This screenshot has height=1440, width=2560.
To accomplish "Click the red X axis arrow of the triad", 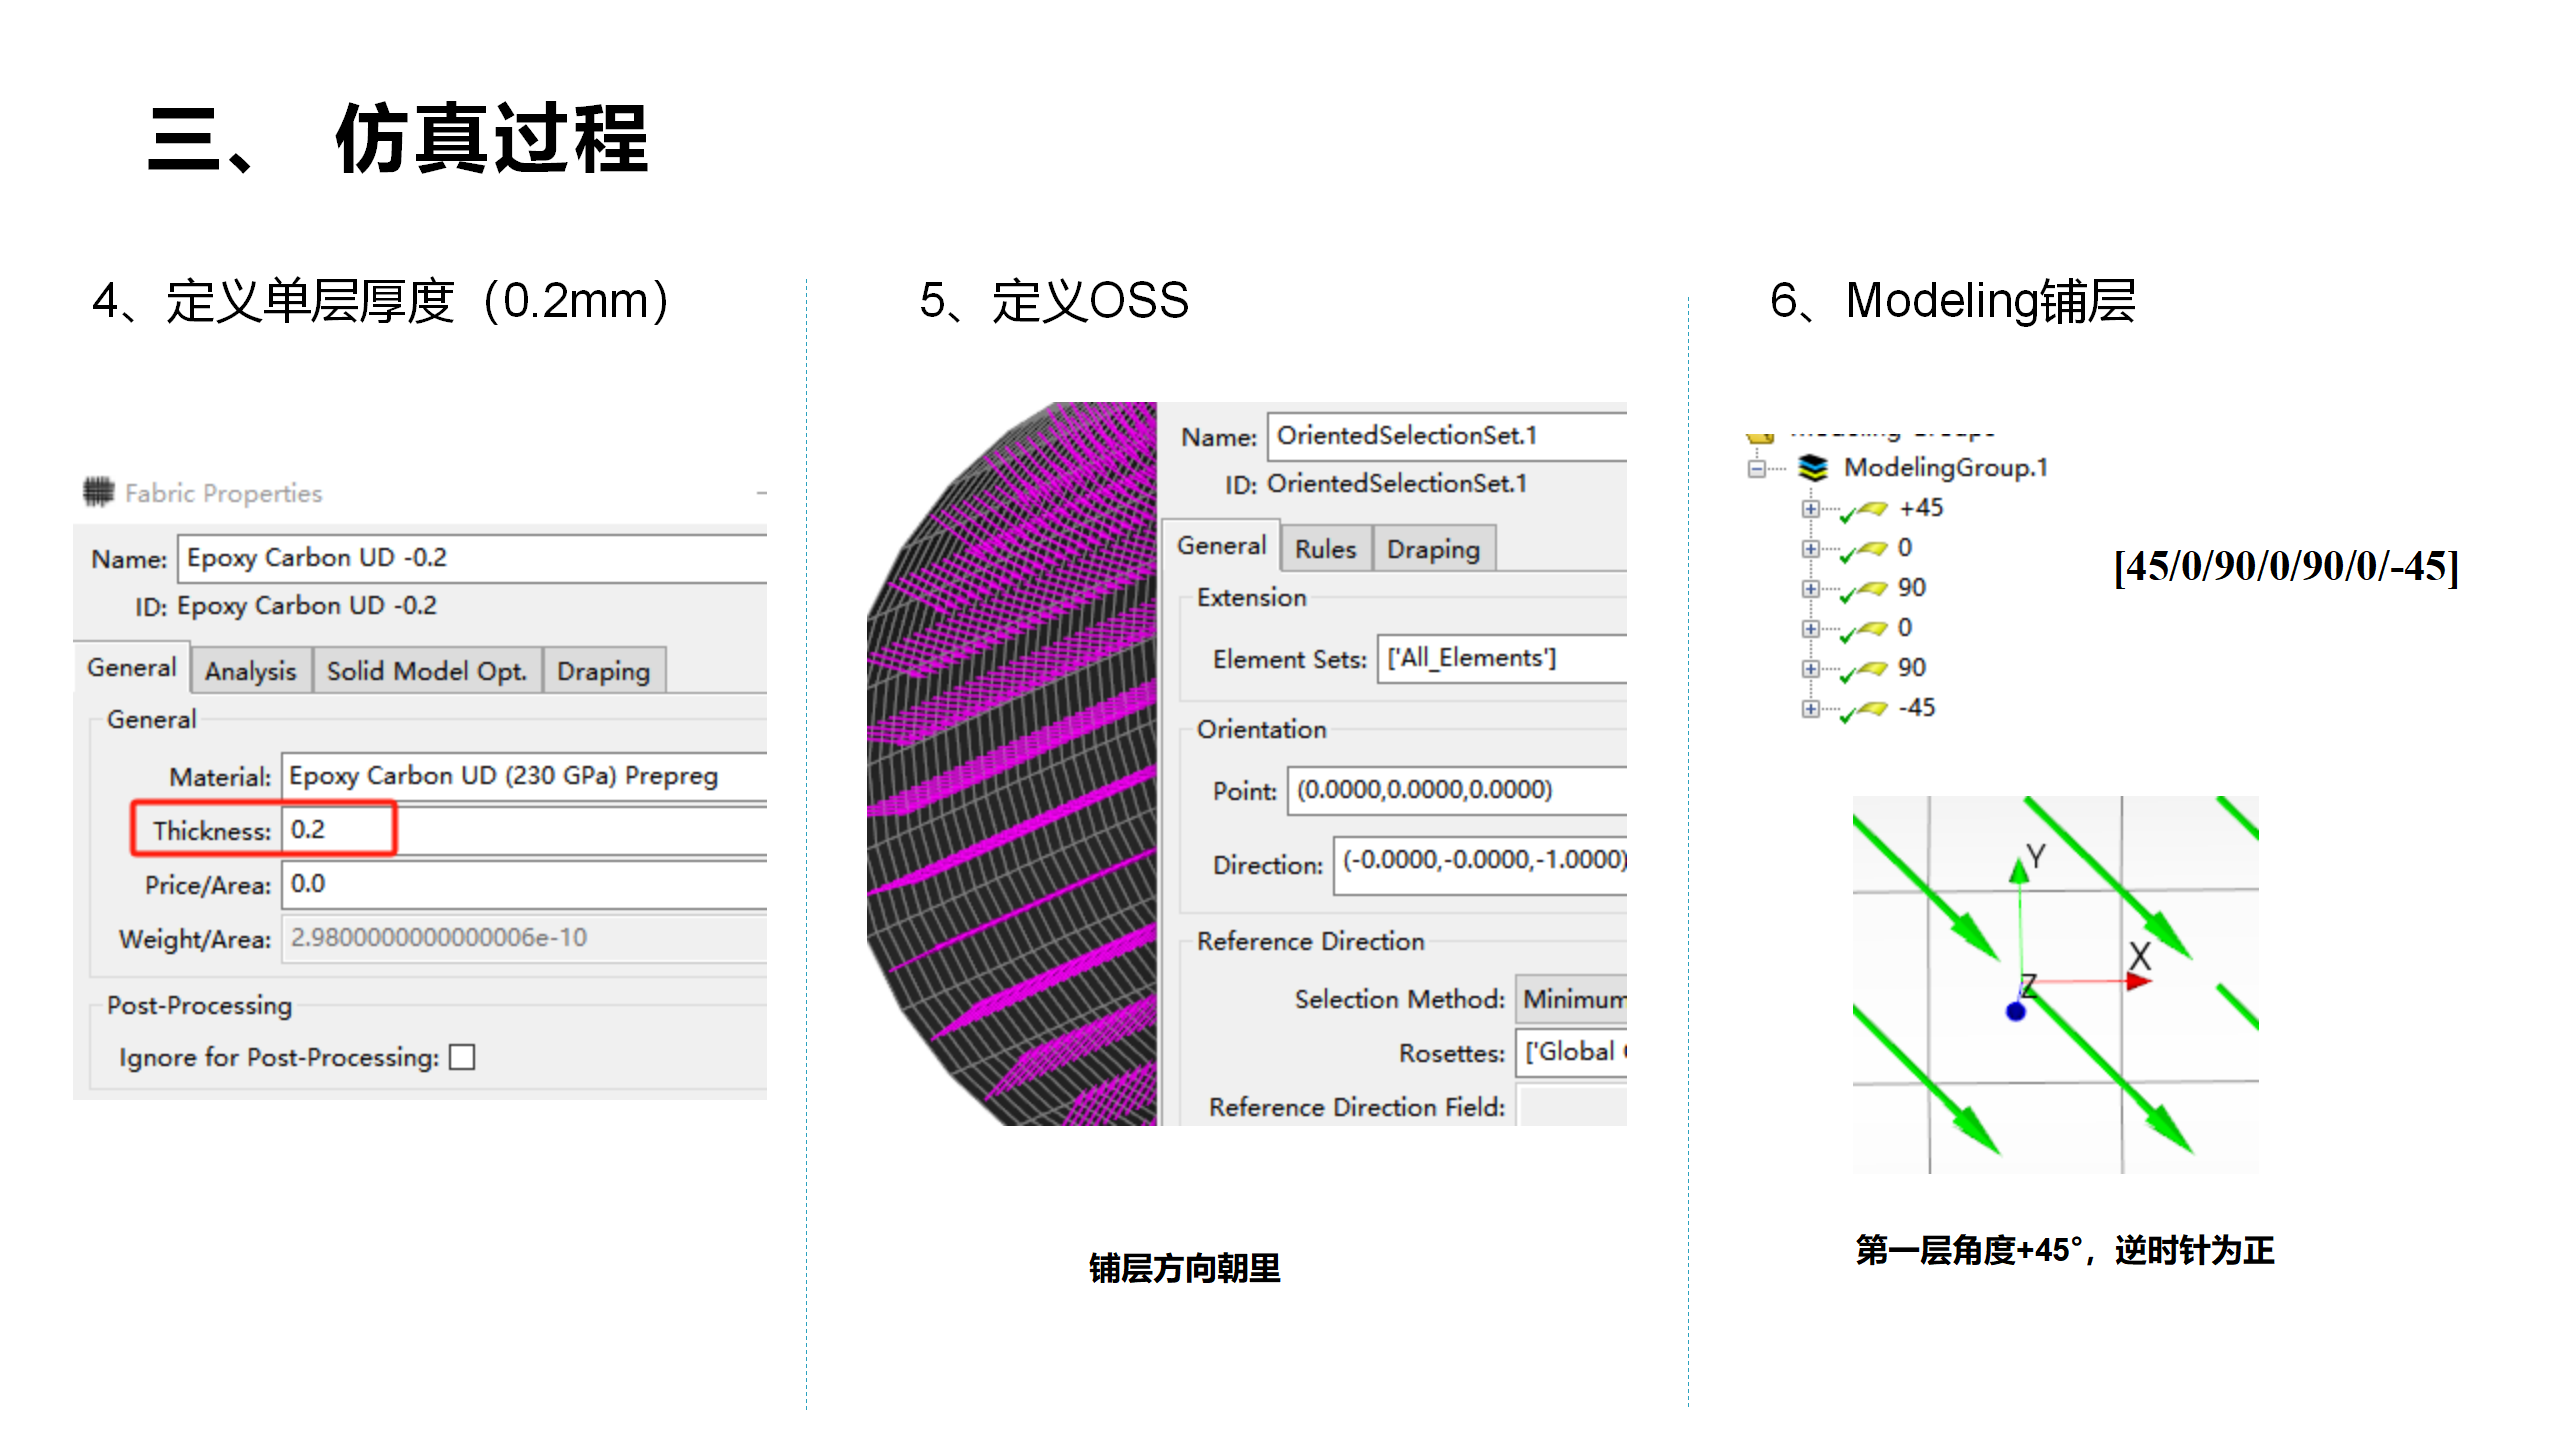I will pyautogui.click(x=2138, y=982).
